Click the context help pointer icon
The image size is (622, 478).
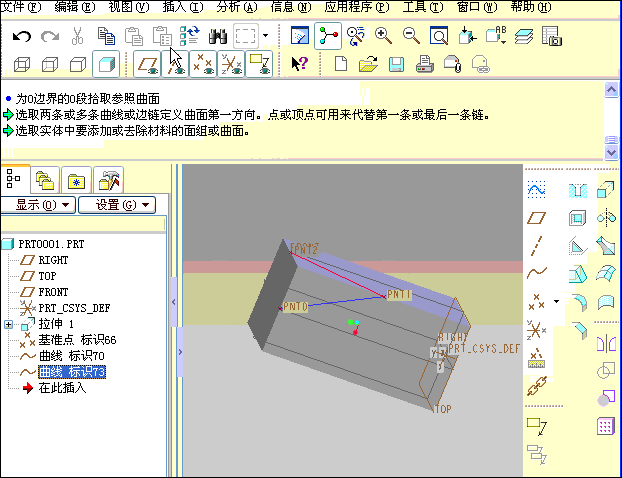tap(299, 64)
